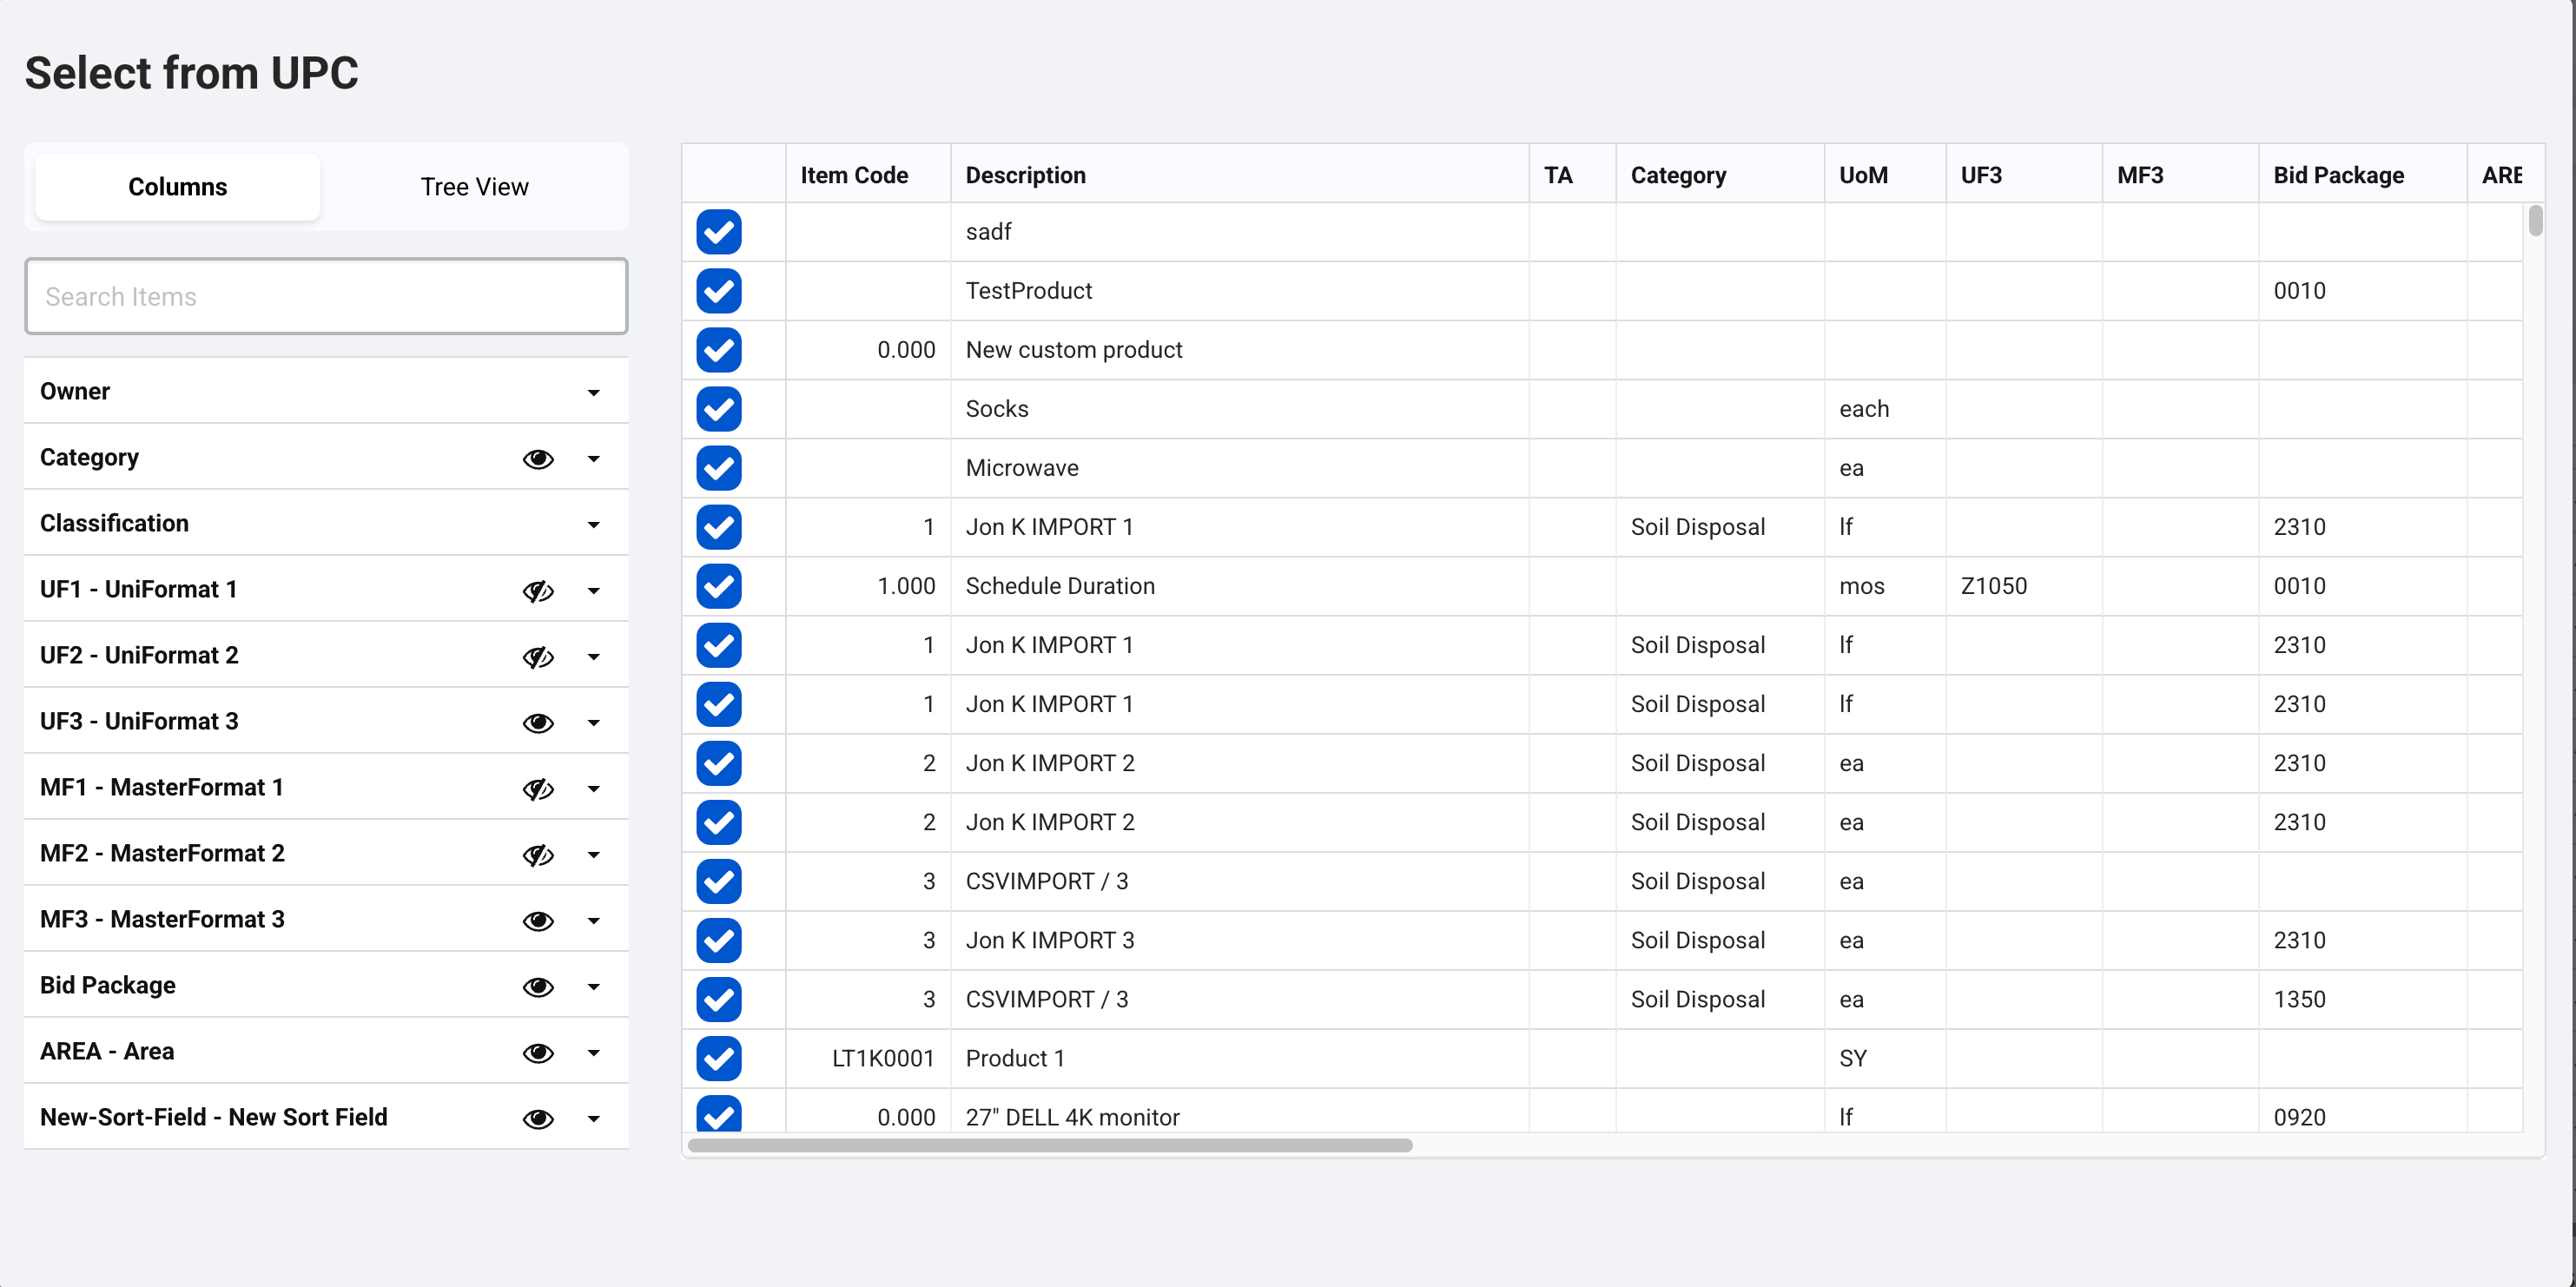Show the MF2 - MasterFormat 2 column
This screenshot has width=2576, height=1287.
538,854
